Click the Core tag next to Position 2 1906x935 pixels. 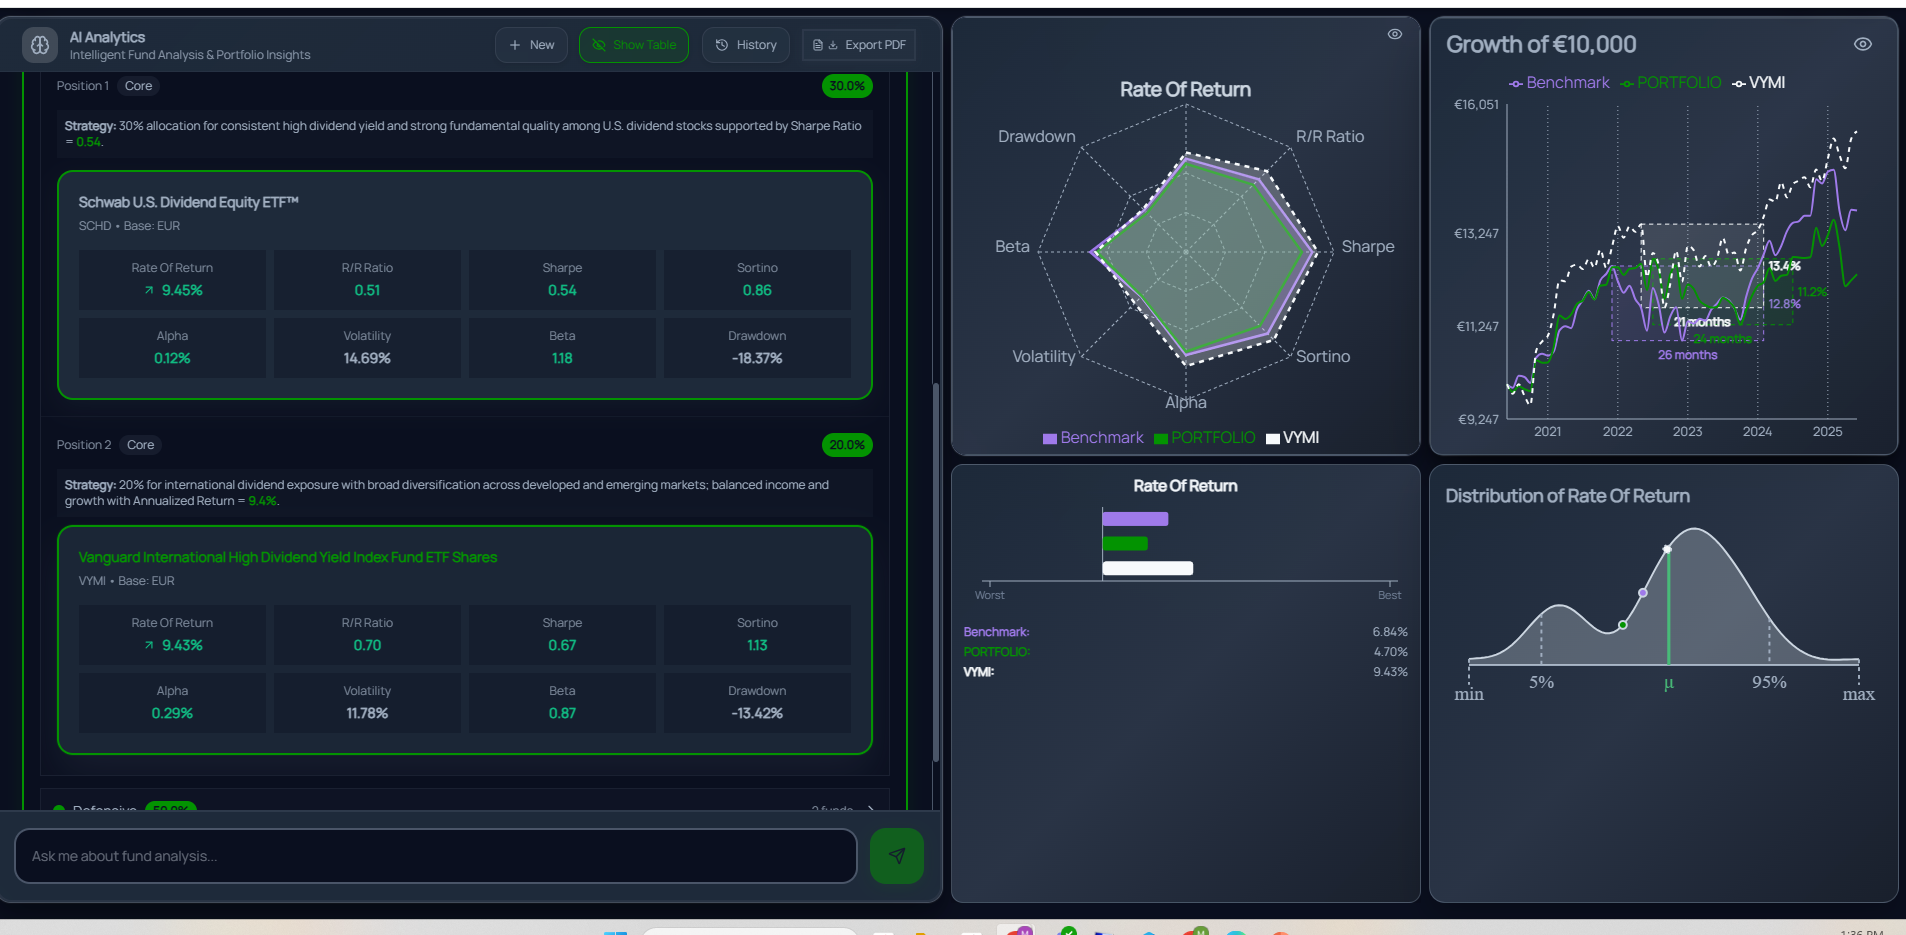click(x=141, y=445)
